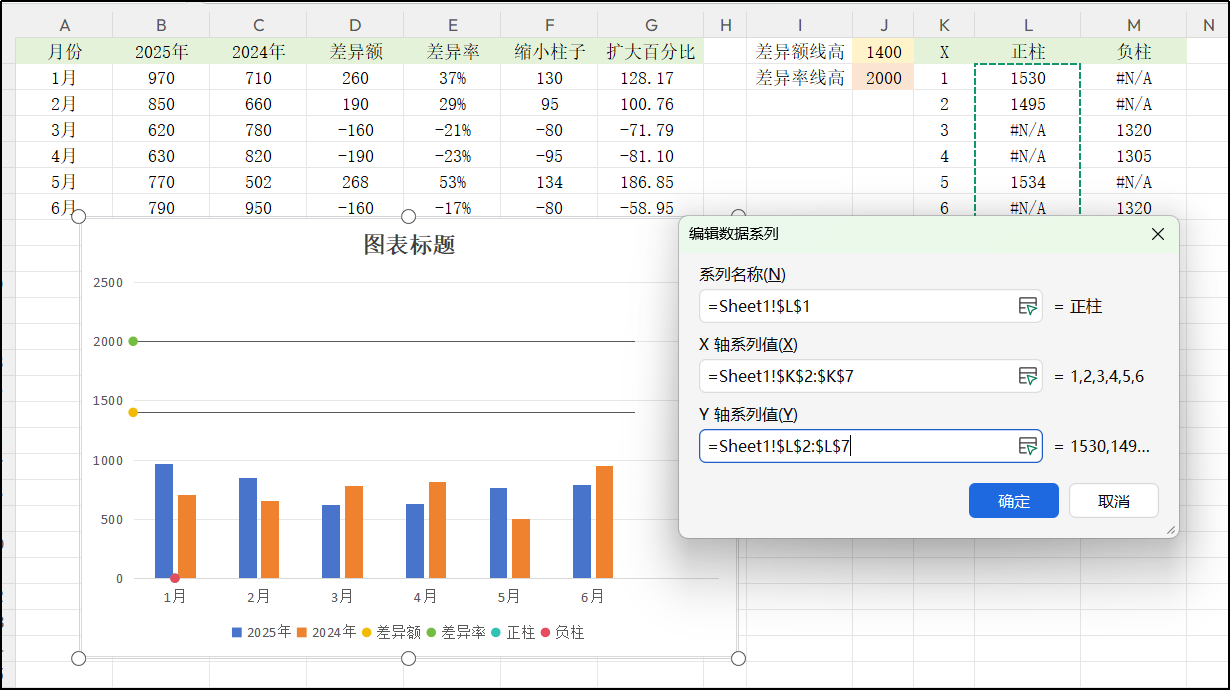Click cell value 502 in 2024年 column
1230x691 pixels.
coord(258,182)
